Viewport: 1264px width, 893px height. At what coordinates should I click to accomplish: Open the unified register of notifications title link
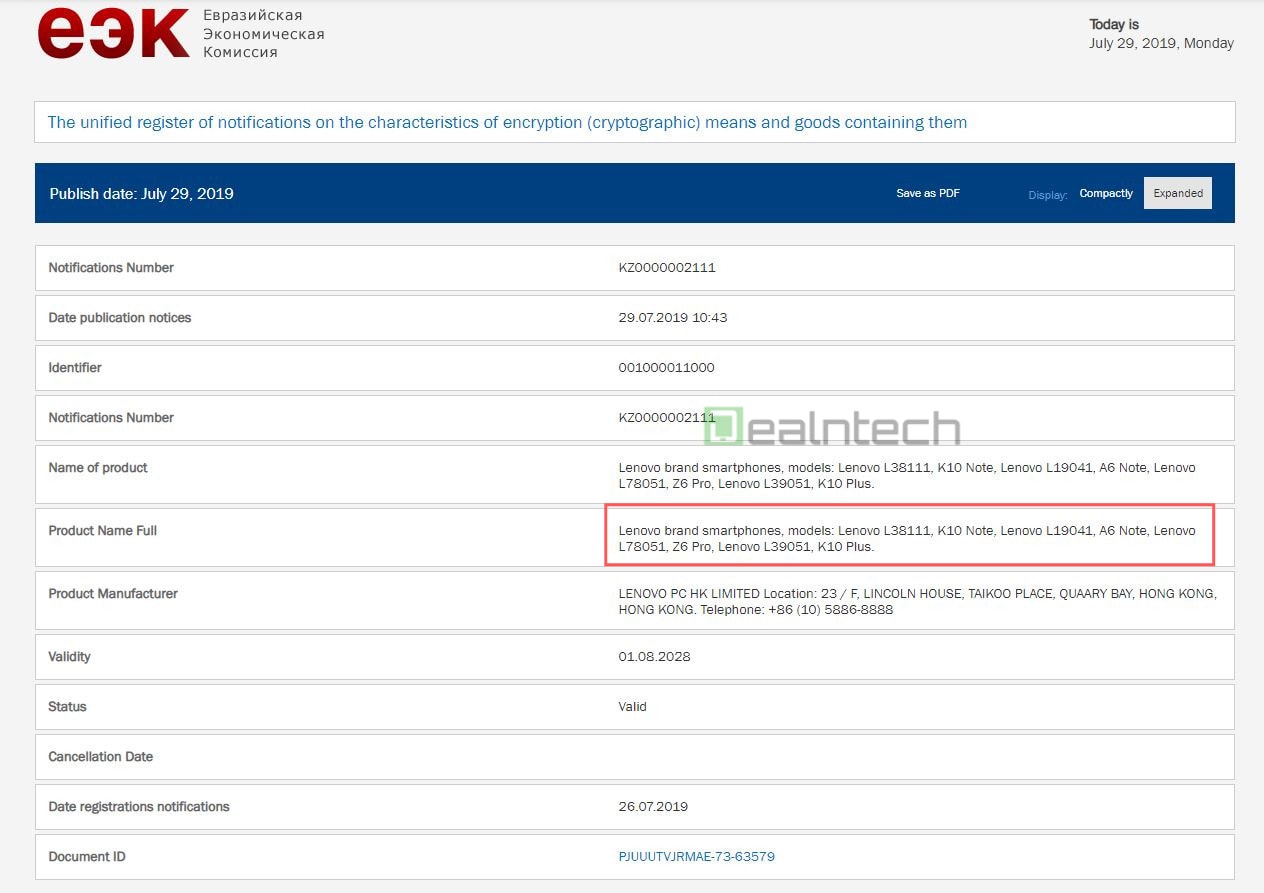pos(507,123)
